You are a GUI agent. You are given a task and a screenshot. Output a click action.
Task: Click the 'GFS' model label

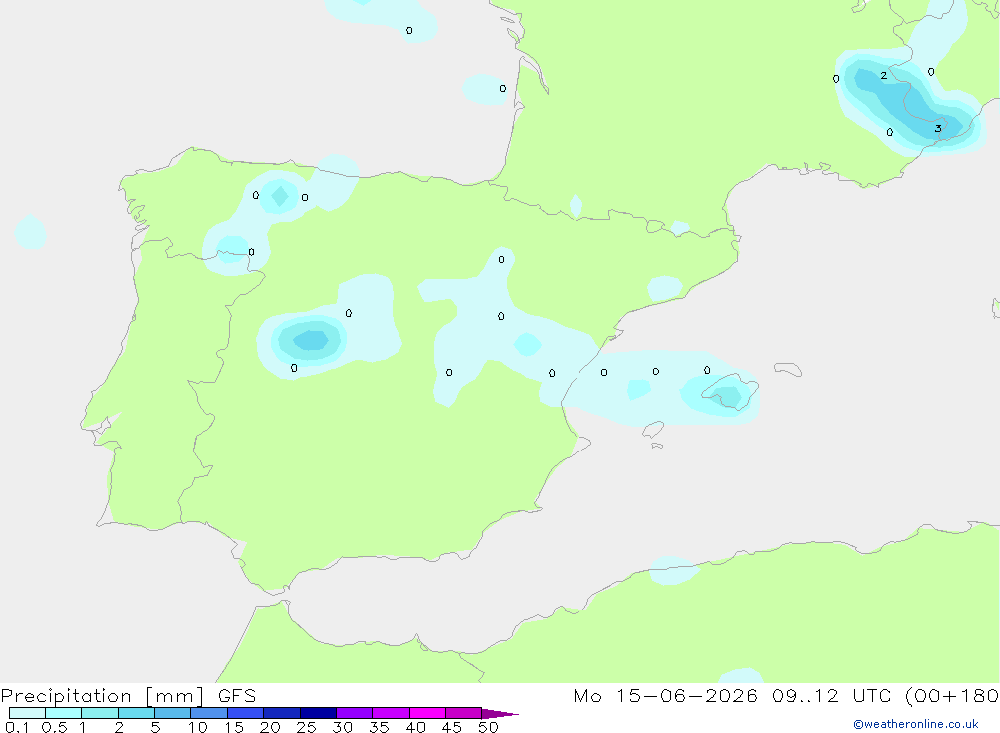click(x=237, y=695)
